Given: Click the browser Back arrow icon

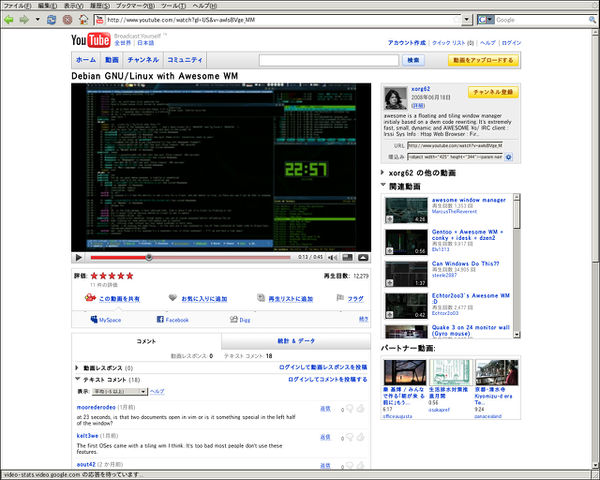Looking at the screenshot, I should pyautogui.click(x=9, y=20).
